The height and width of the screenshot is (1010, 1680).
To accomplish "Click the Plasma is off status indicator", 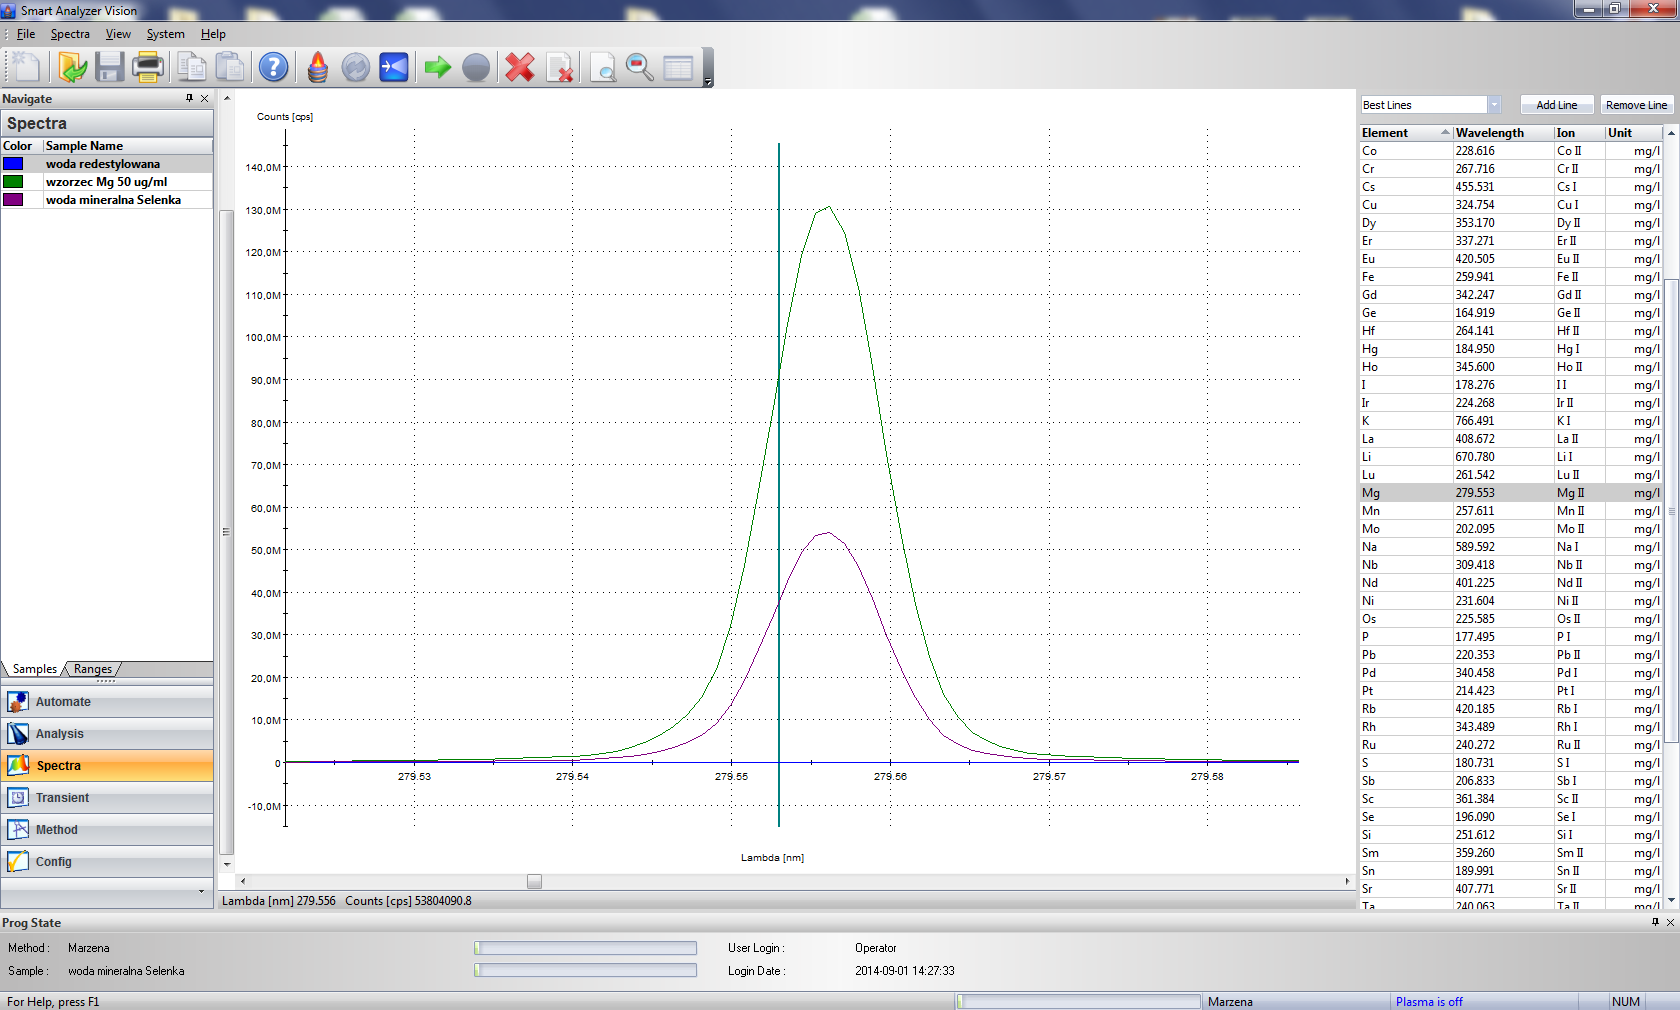I will click(x=1429, y=1002).
